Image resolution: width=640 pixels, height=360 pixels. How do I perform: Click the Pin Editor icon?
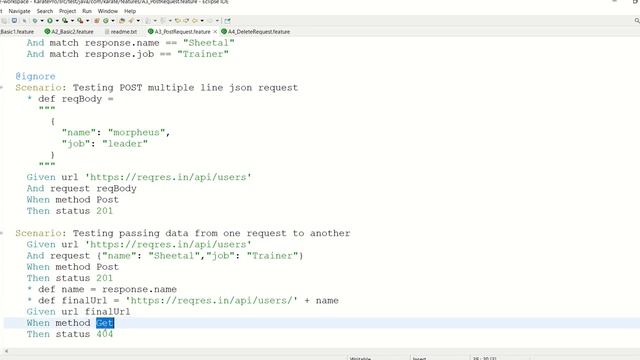227,20
